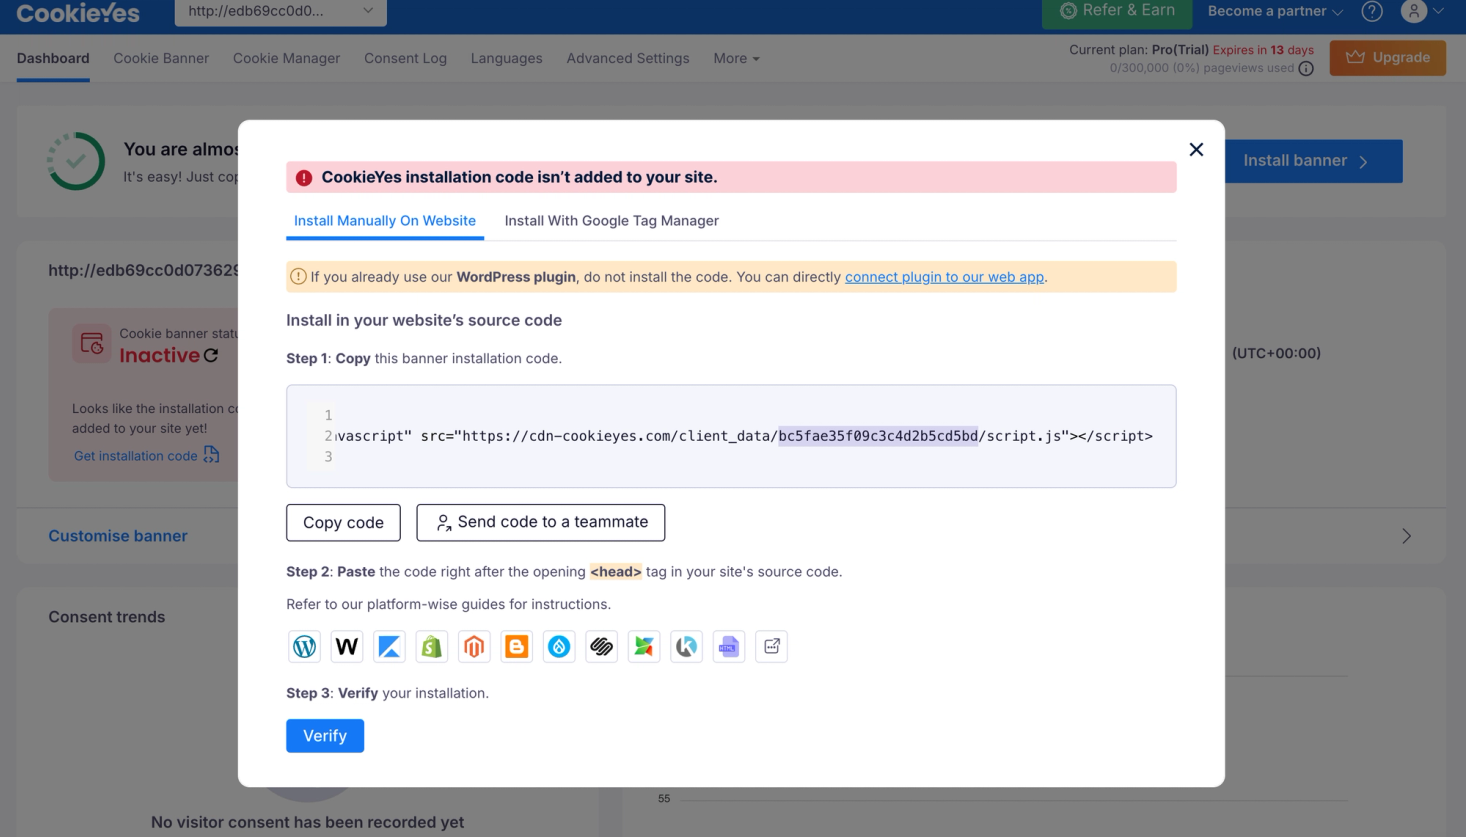Click the cookie banner status icon
1466x837 pixels.
[91, 343]
